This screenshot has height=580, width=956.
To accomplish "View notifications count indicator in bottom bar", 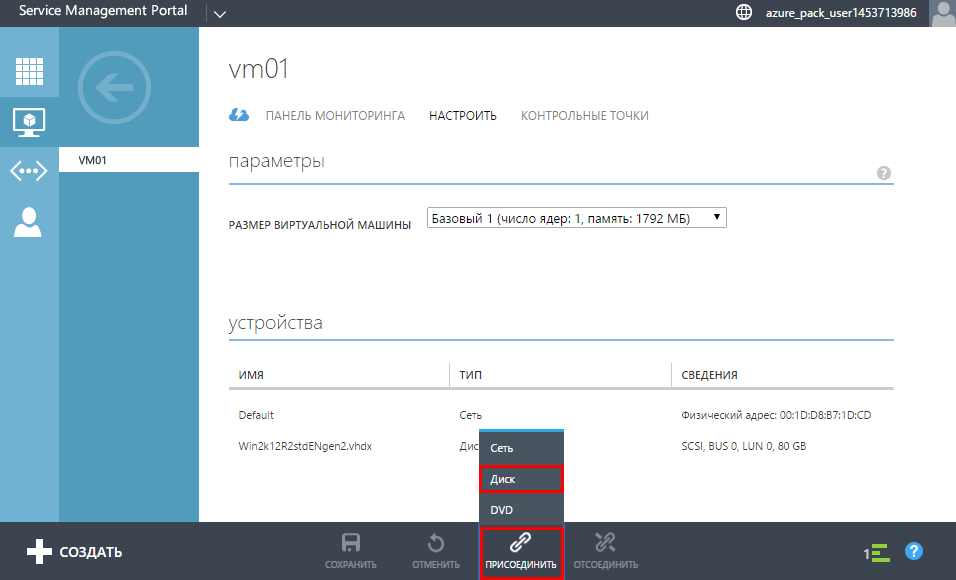I will point(876,552).
